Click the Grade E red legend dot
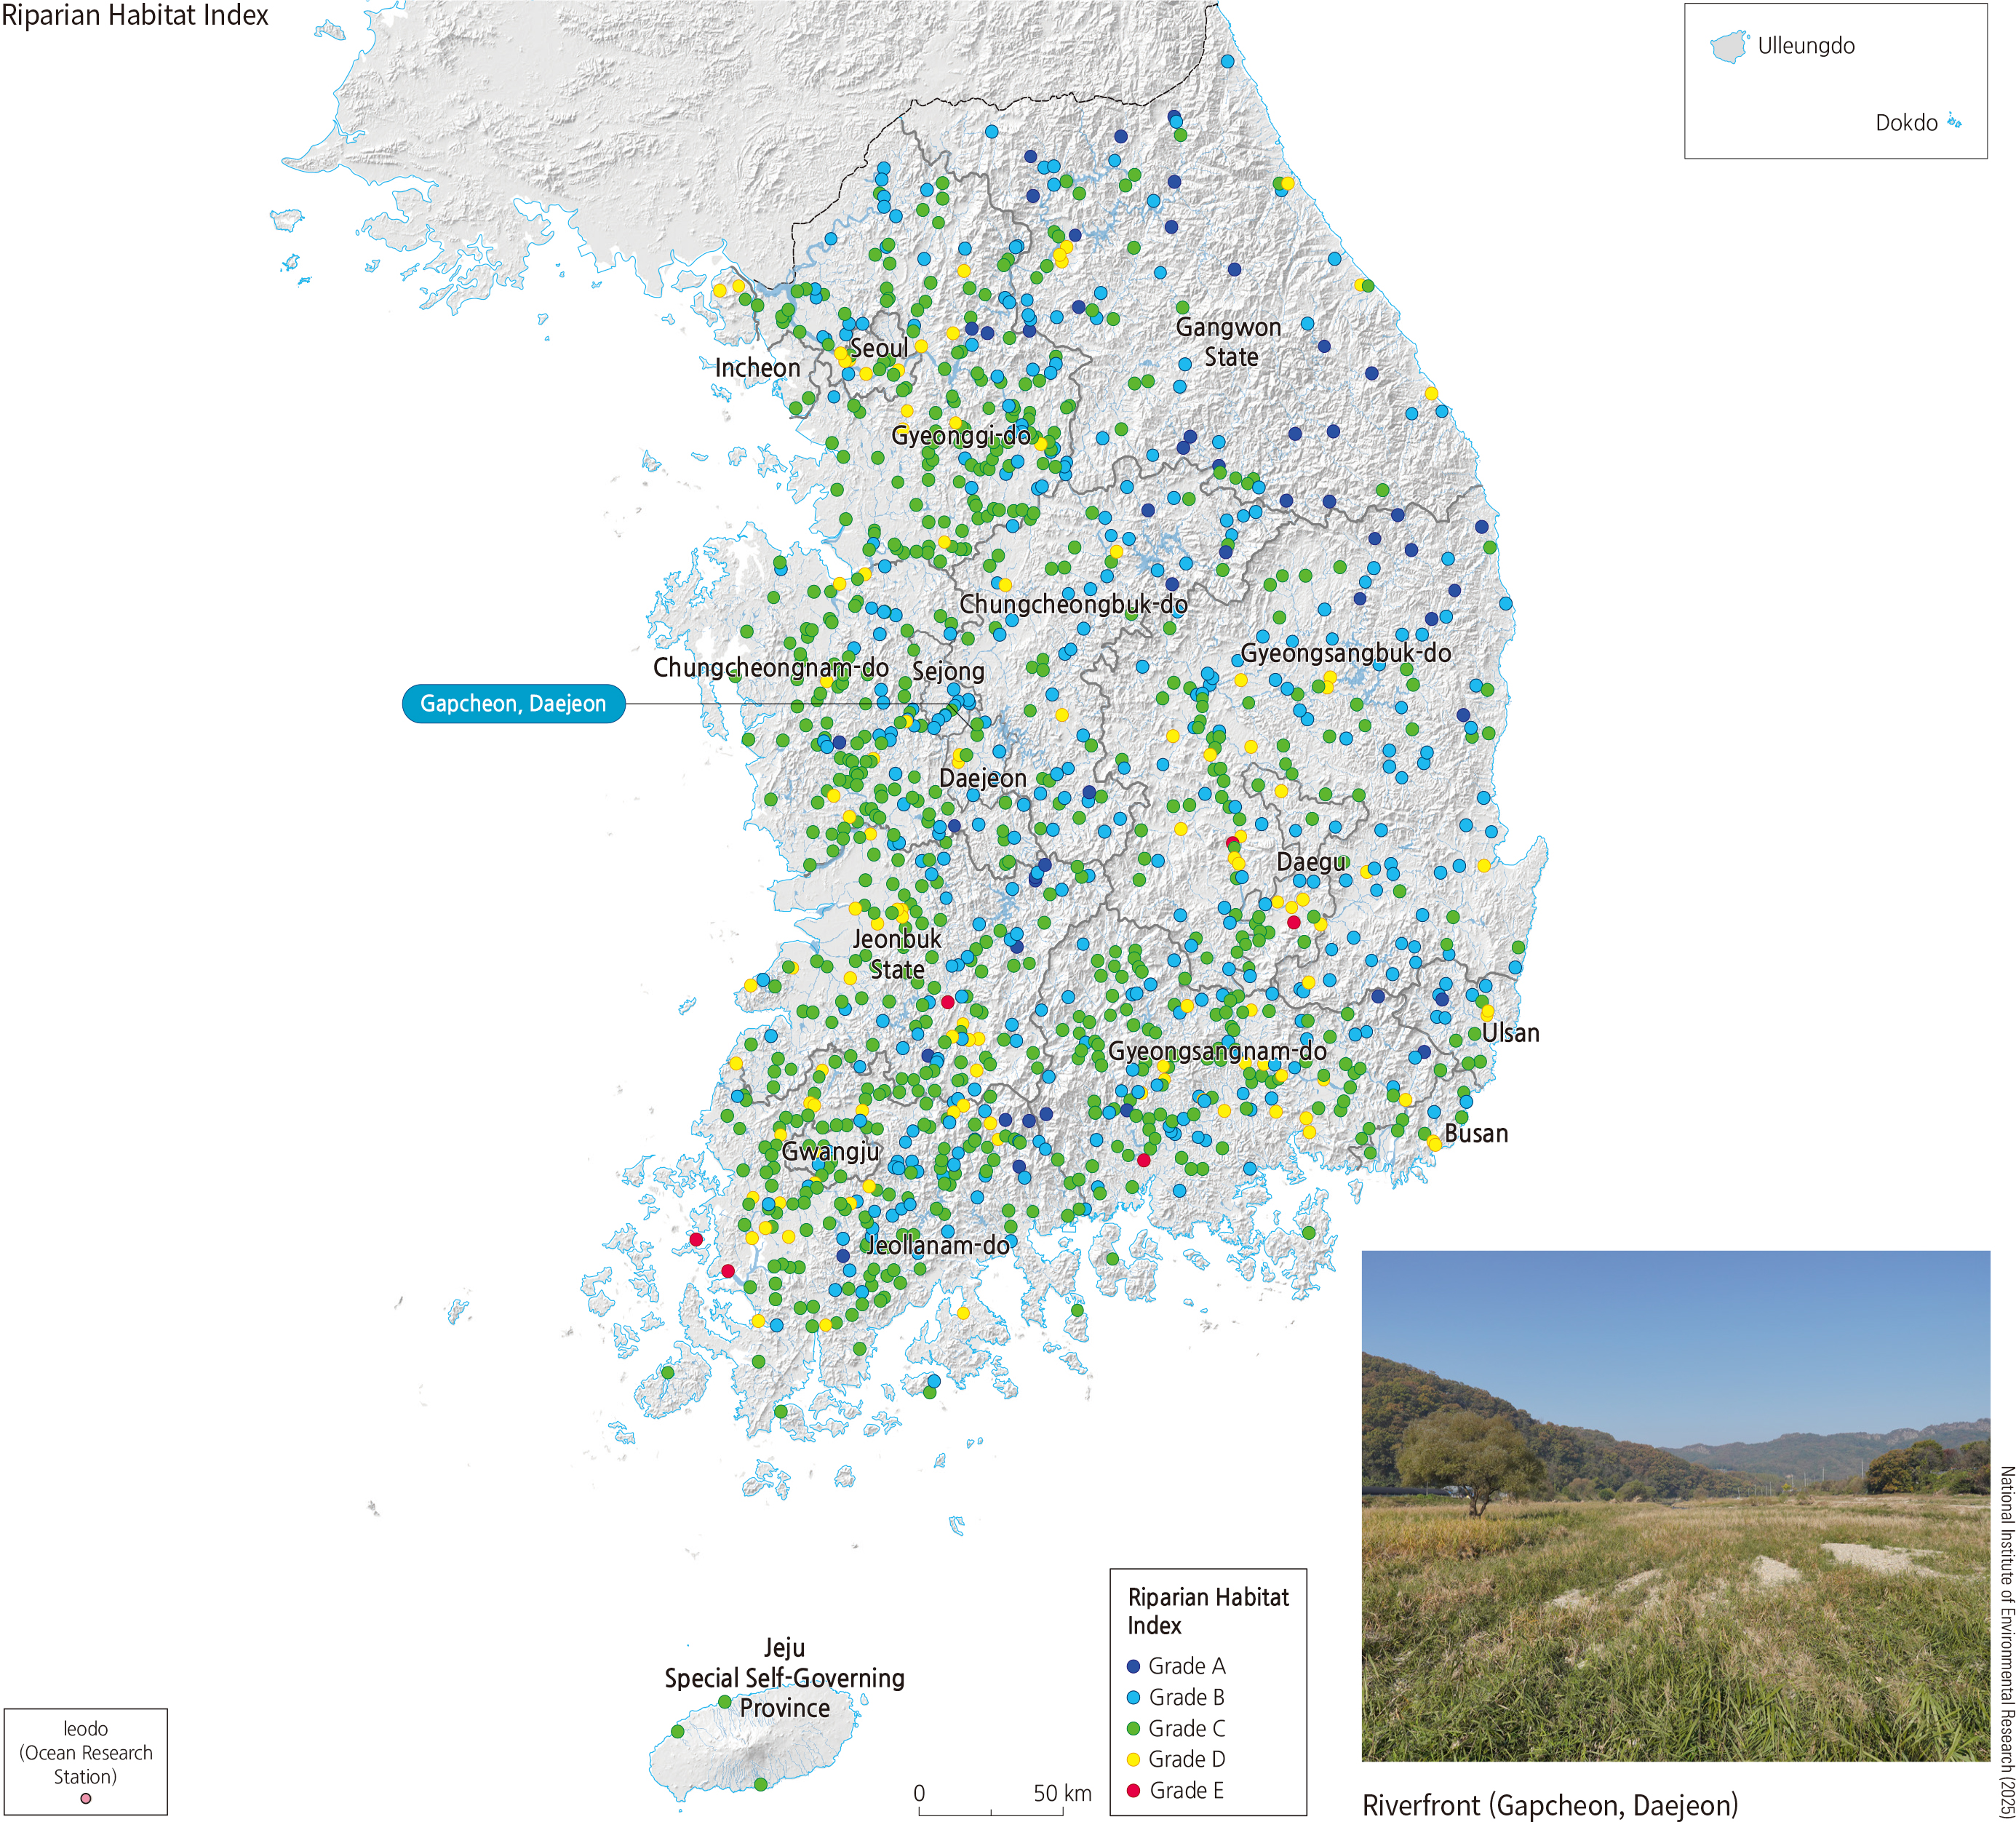The width and height of the screenshot is (2016, 1822). point(1133,1790)
